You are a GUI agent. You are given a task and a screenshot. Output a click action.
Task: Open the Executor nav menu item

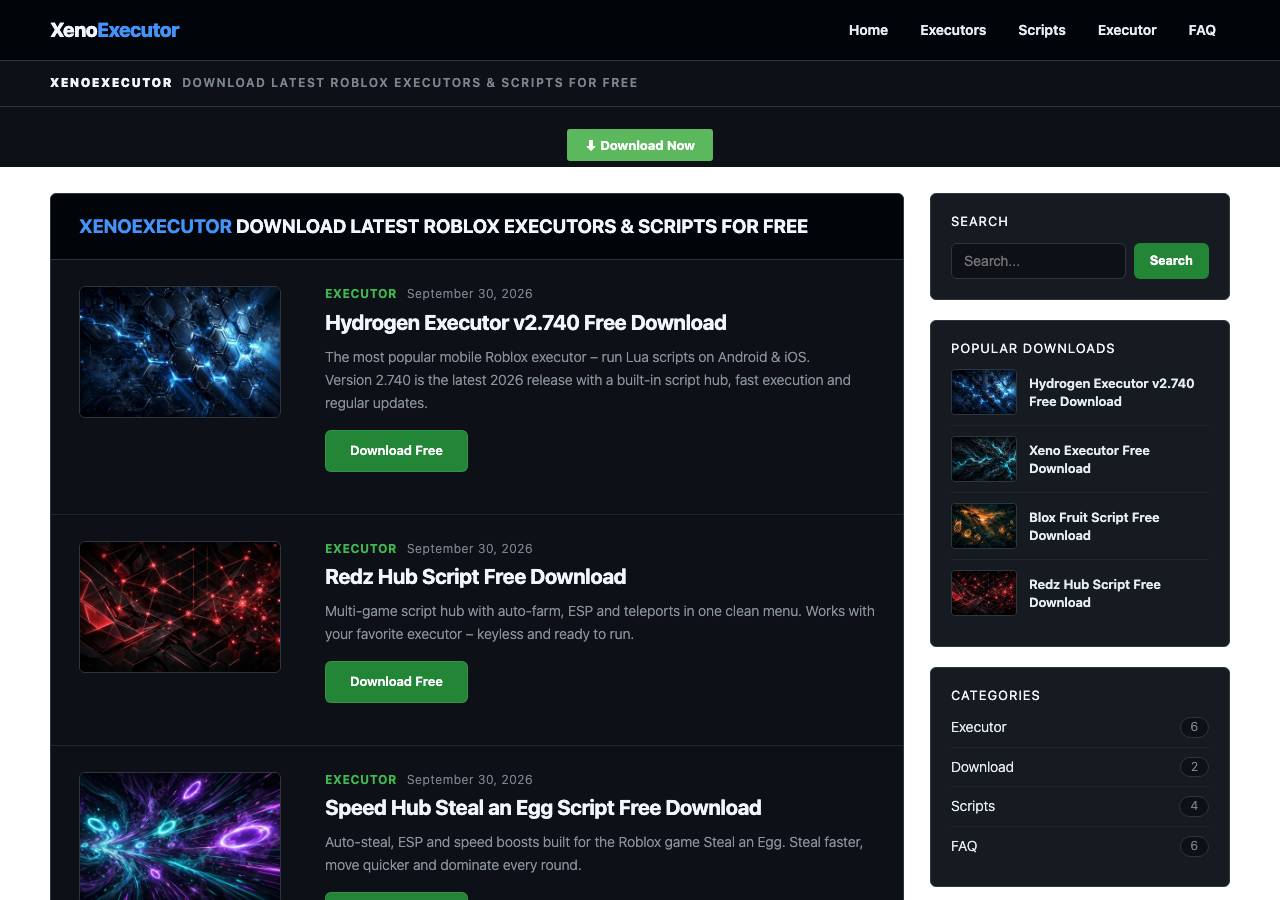coord(1127,30)
